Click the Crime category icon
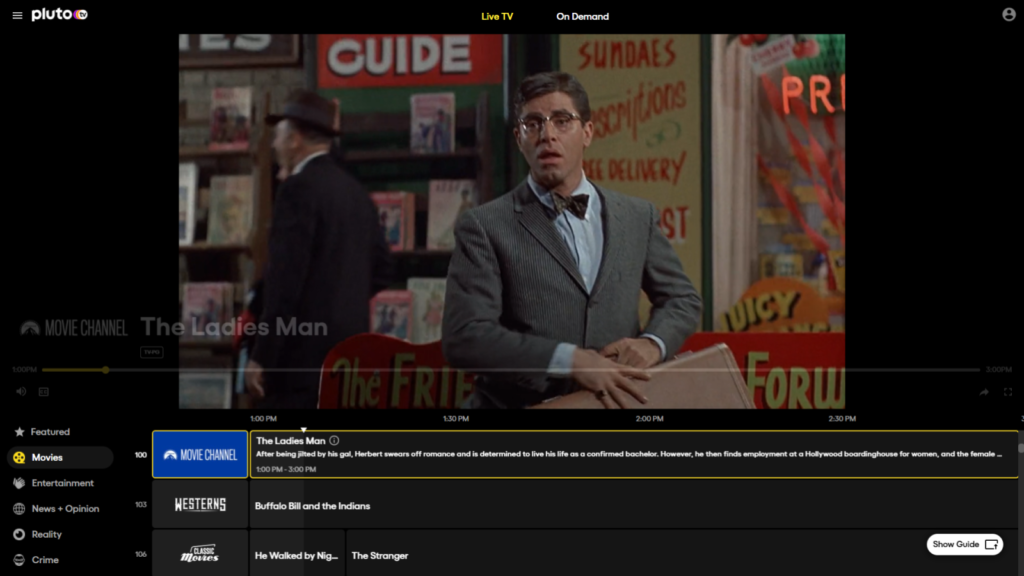 click(x=19, y=560)
